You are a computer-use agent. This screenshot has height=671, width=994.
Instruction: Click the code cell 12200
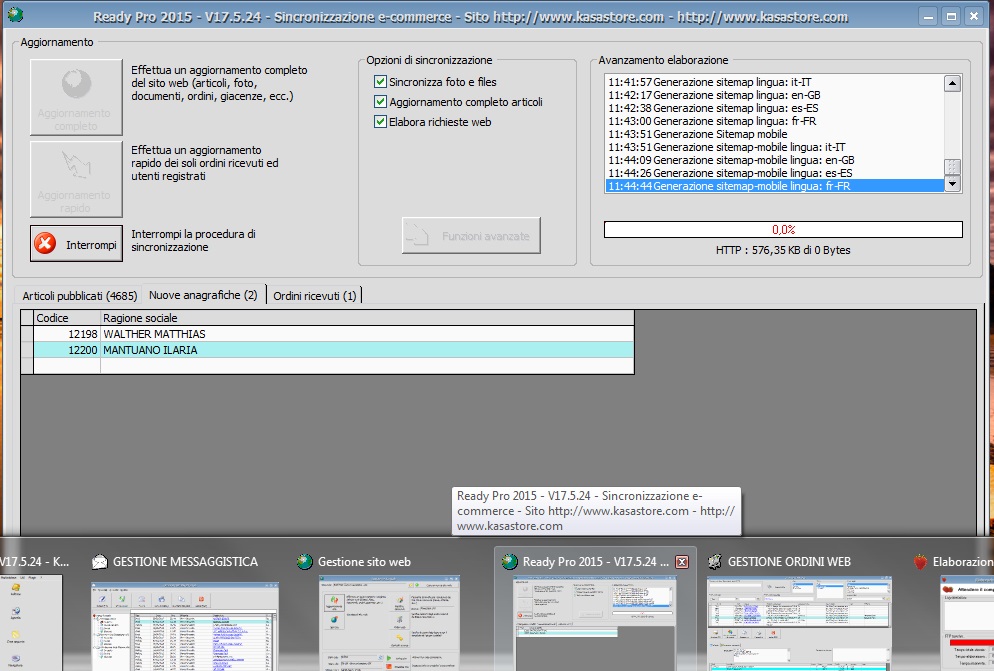pyautogui.click(x=67, y=349)
